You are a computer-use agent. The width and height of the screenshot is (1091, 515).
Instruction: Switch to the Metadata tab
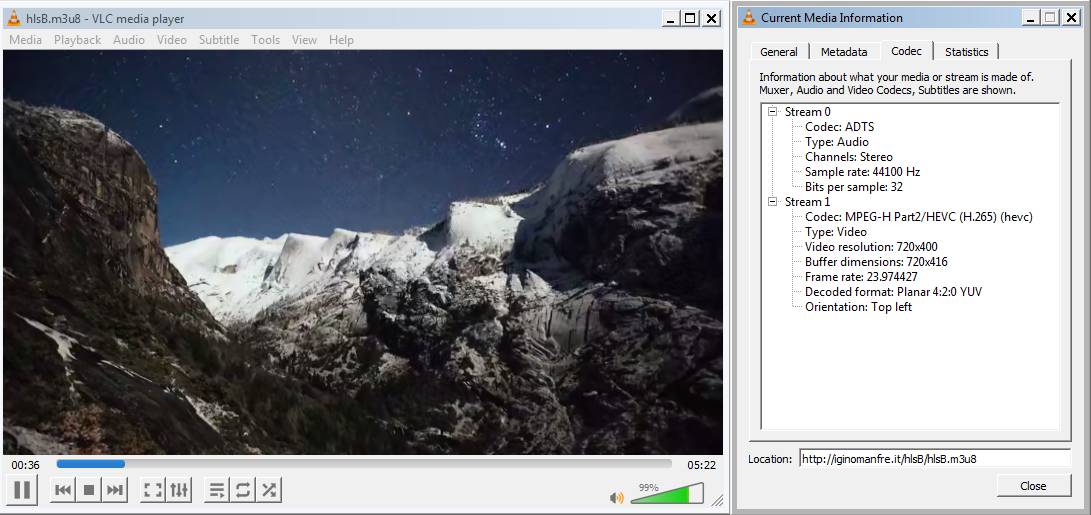point(844,52)
